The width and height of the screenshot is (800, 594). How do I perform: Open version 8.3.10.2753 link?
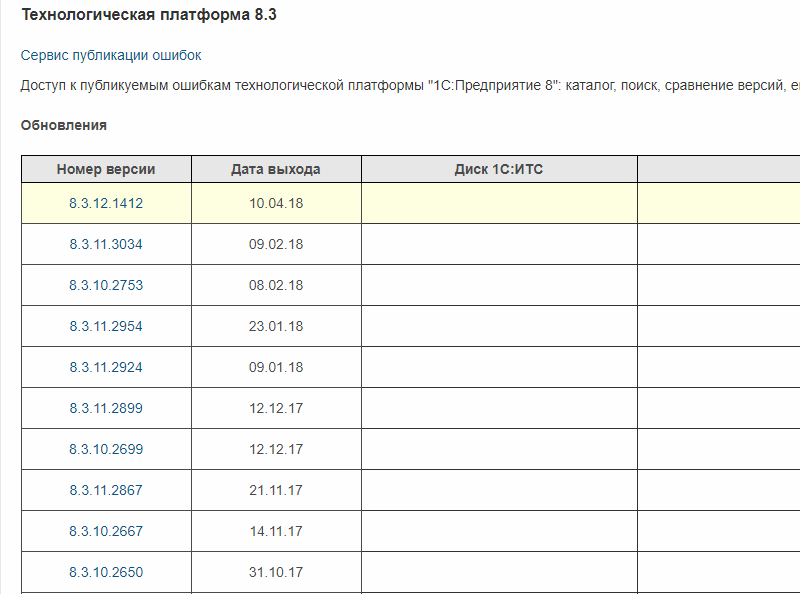(106, 285)
